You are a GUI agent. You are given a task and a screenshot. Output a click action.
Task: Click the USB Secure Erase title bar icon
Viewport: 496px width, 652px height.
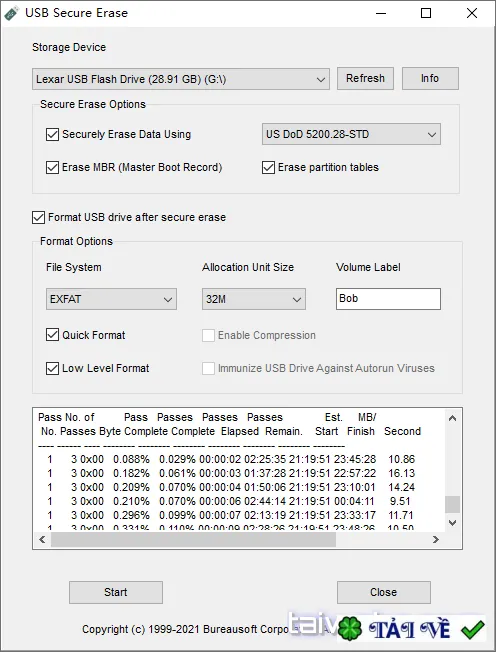(12, 13)
